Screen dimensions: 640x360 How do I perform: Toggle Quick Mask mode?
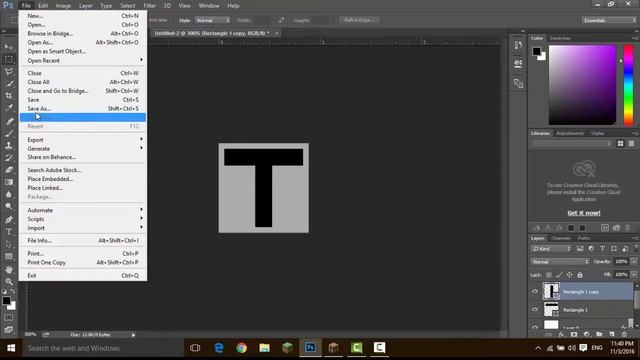pyautogui.click(x=9, y=317)
